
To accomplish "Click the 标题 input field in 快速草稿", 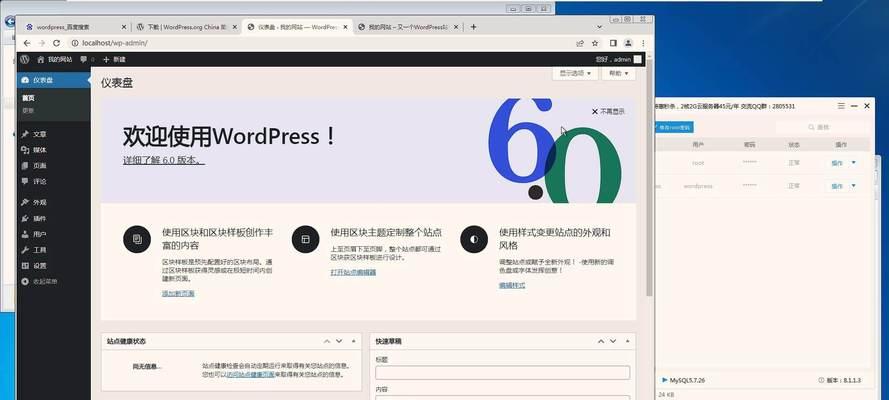I will pyautogui.click(x=502, y=373).
